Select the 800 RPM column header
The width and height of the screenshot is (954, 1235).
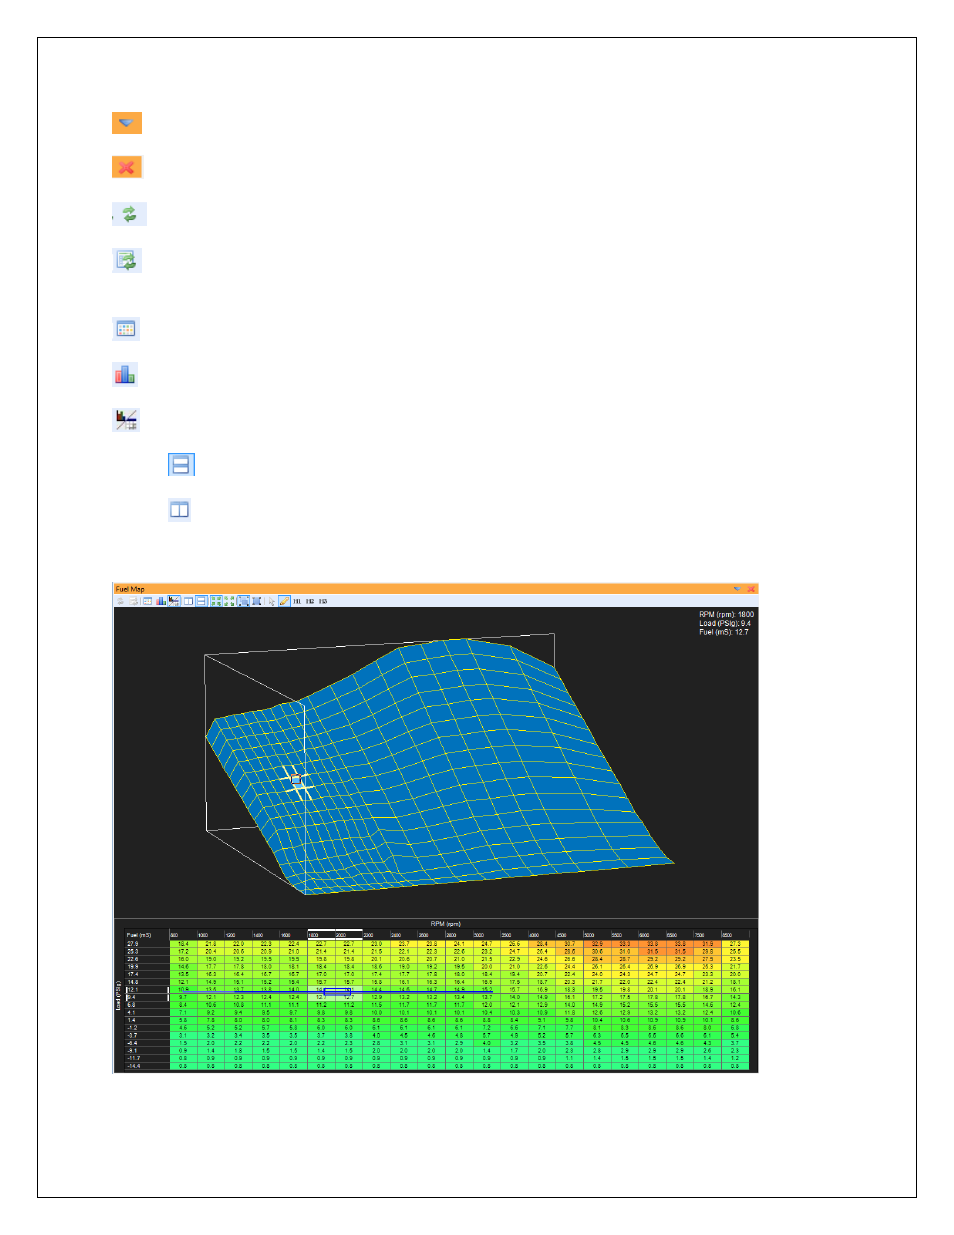183,935
